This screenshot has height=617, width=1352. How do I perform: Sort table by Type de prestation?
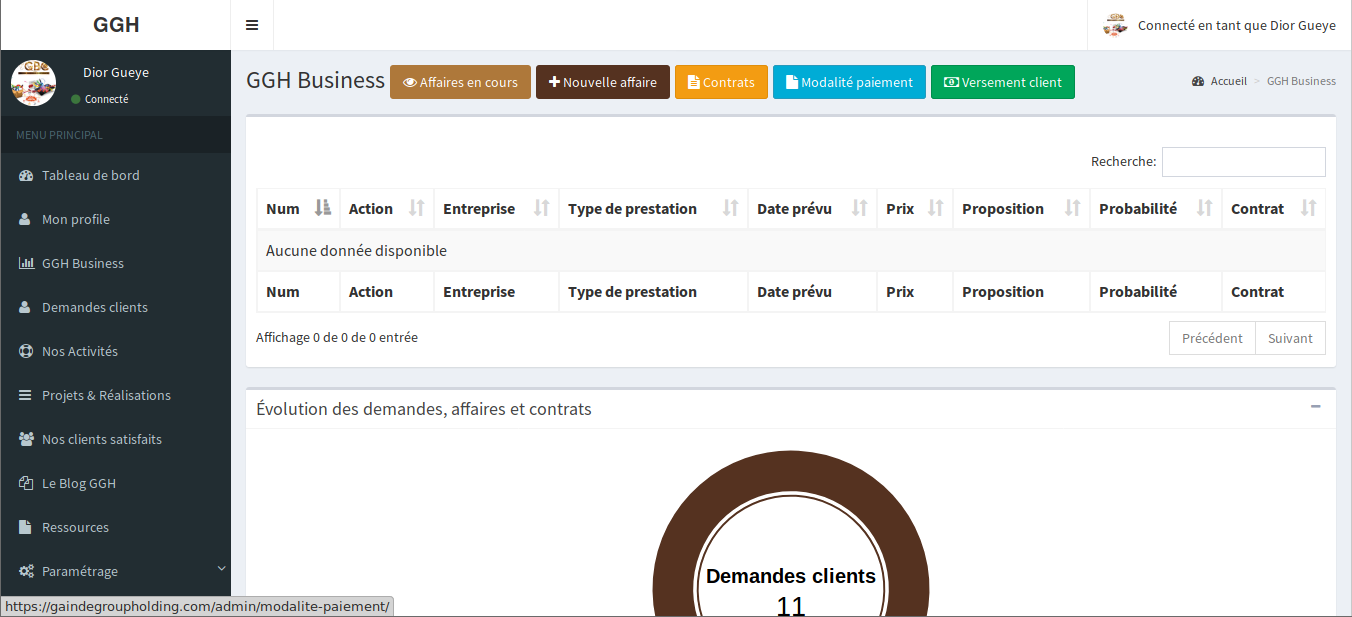click(653, 208)
